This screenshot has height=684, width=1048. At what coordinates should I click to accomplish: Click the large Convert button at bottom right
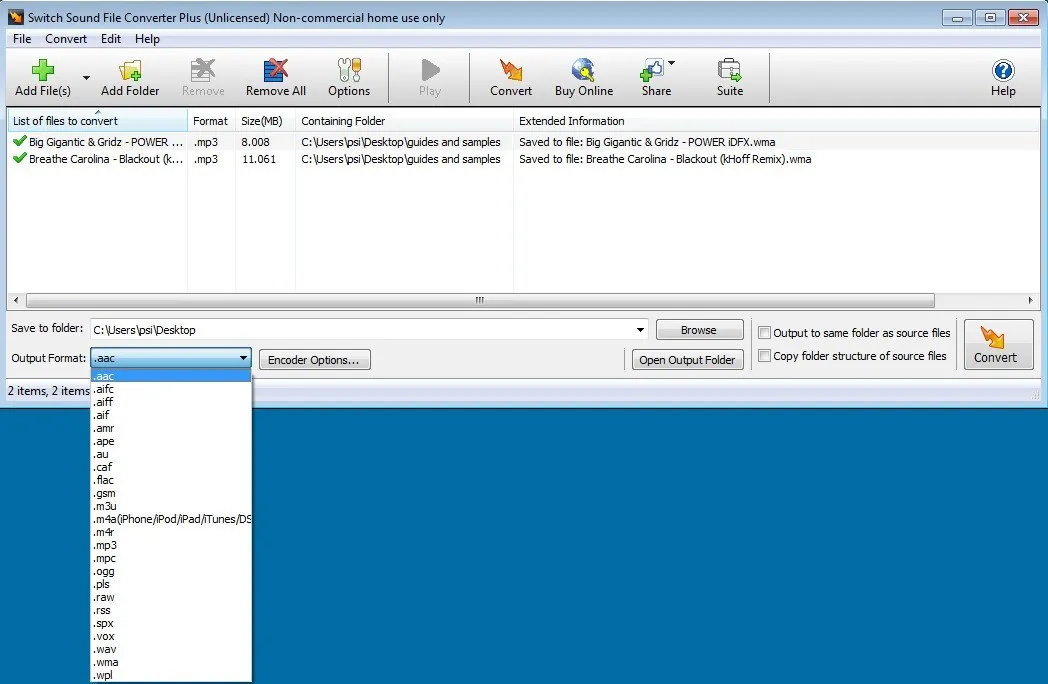(998, 344)
